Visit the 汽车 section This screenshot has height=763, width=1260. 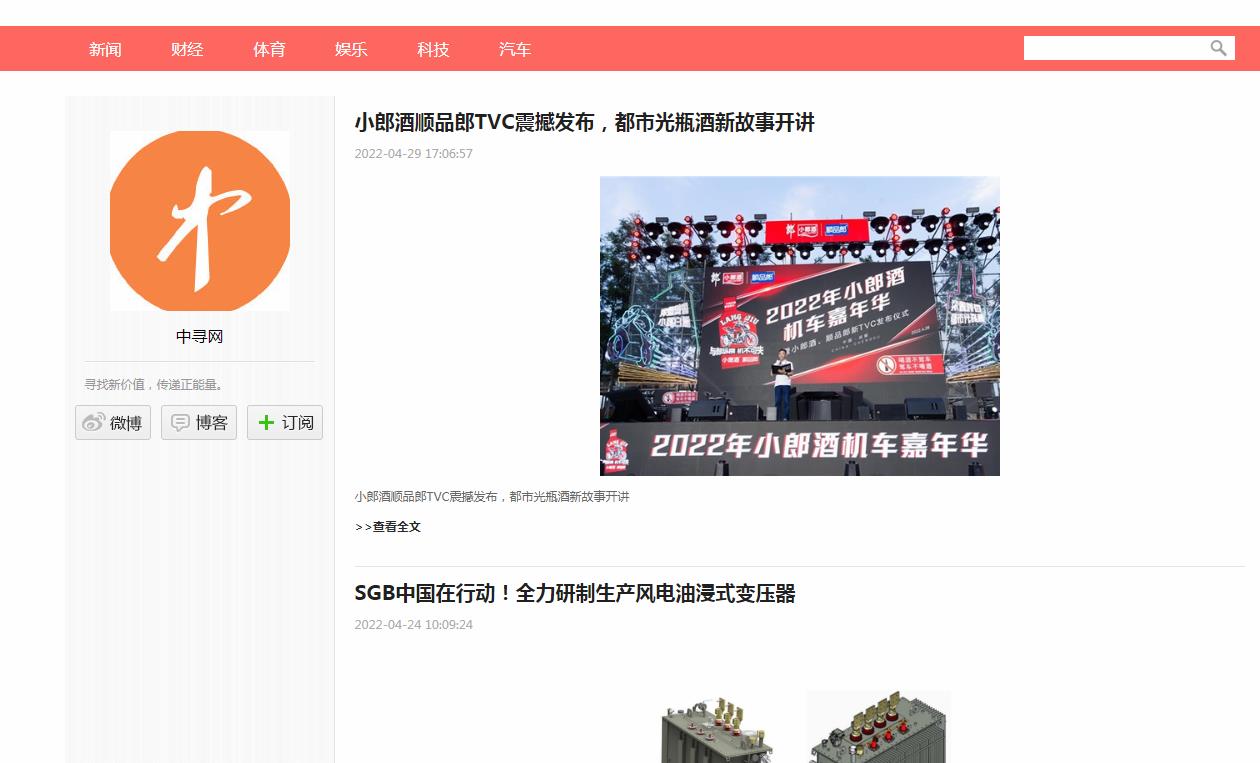(x=515, y=49)
